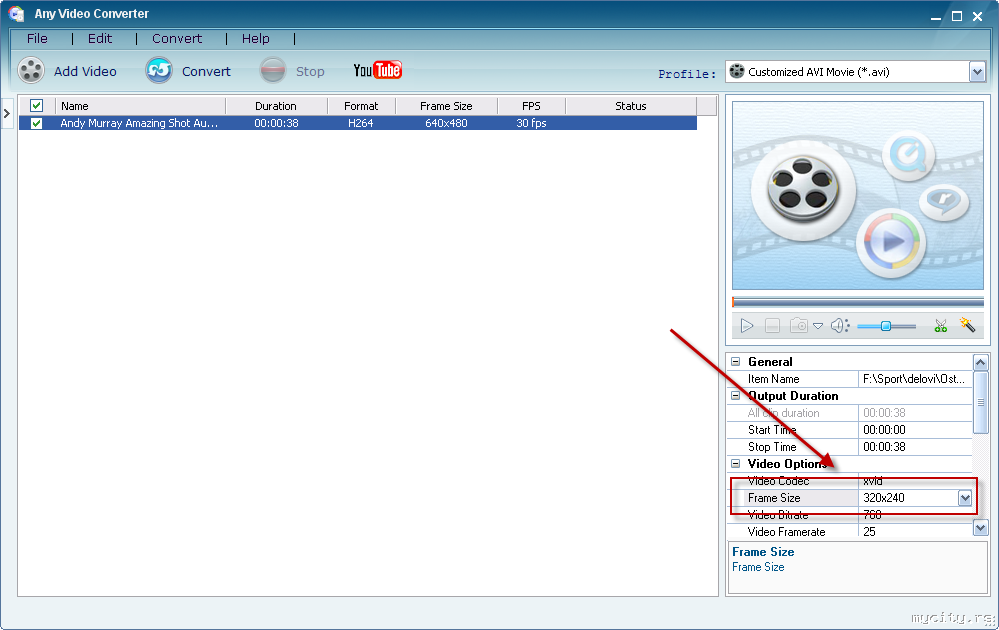Image resolution: width=999 pixels, height=630 pixels.
Task: Open the Profile dropdown arrow
Action: (977, 72)
